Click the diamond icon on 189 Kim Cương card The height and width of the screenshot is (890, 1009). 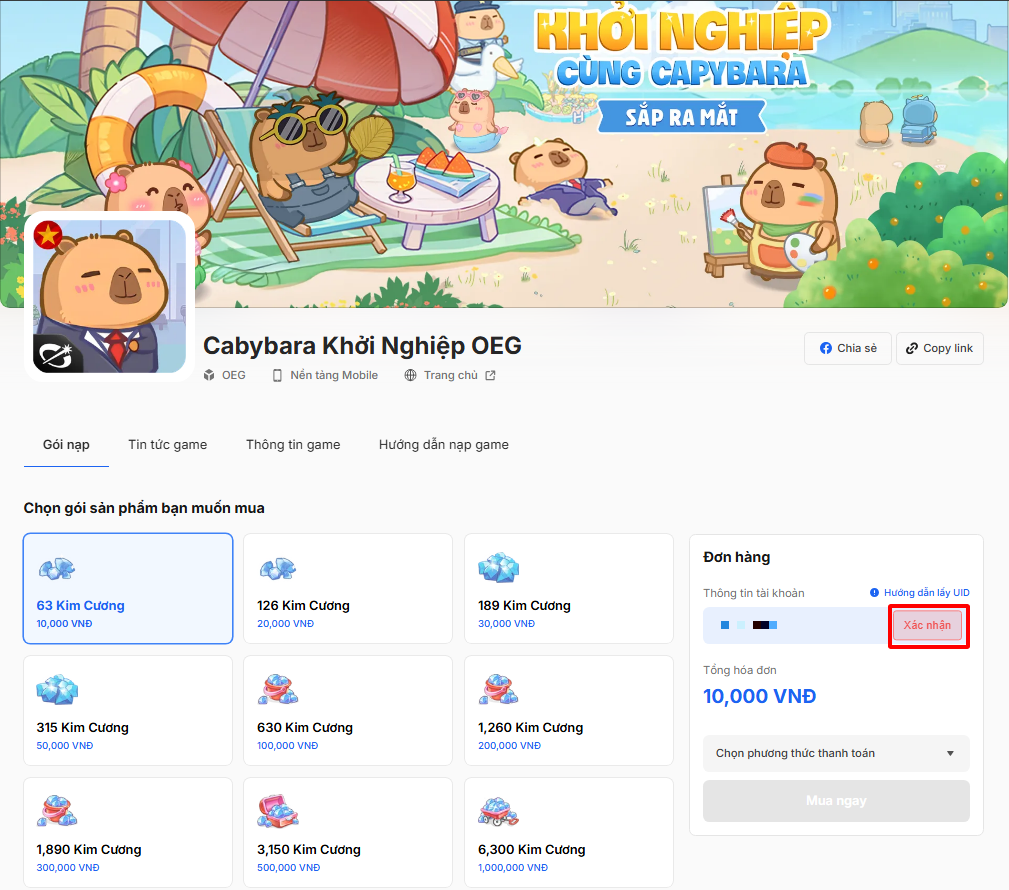coord(498,567)
